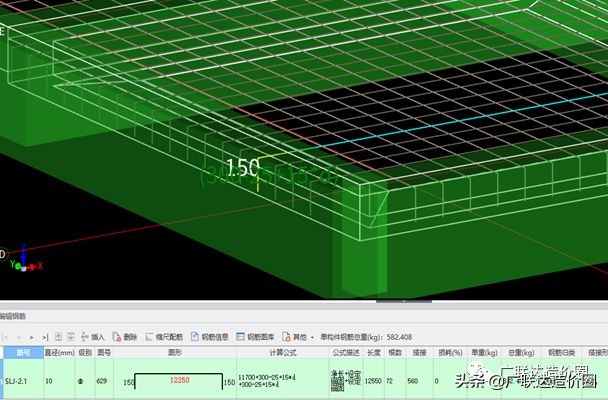Click the total weight readout 582.408
Screen dimensions: 608x400
pos(398,337)
